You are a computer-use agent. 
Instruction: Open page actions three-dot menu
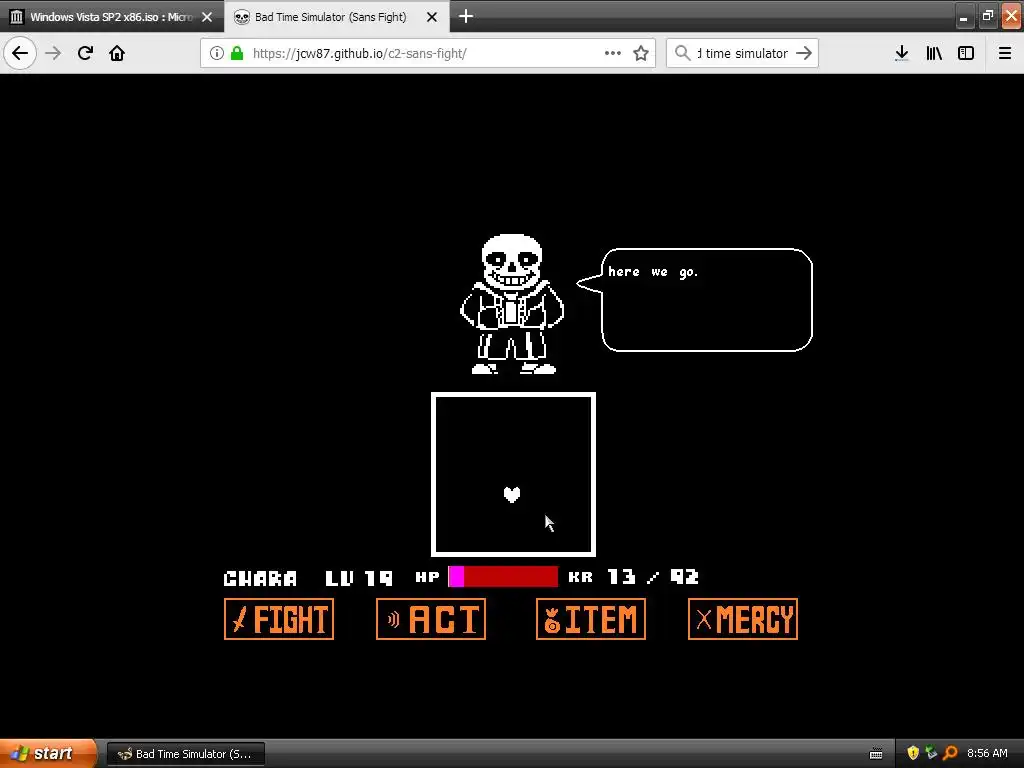tap(613, 53)
